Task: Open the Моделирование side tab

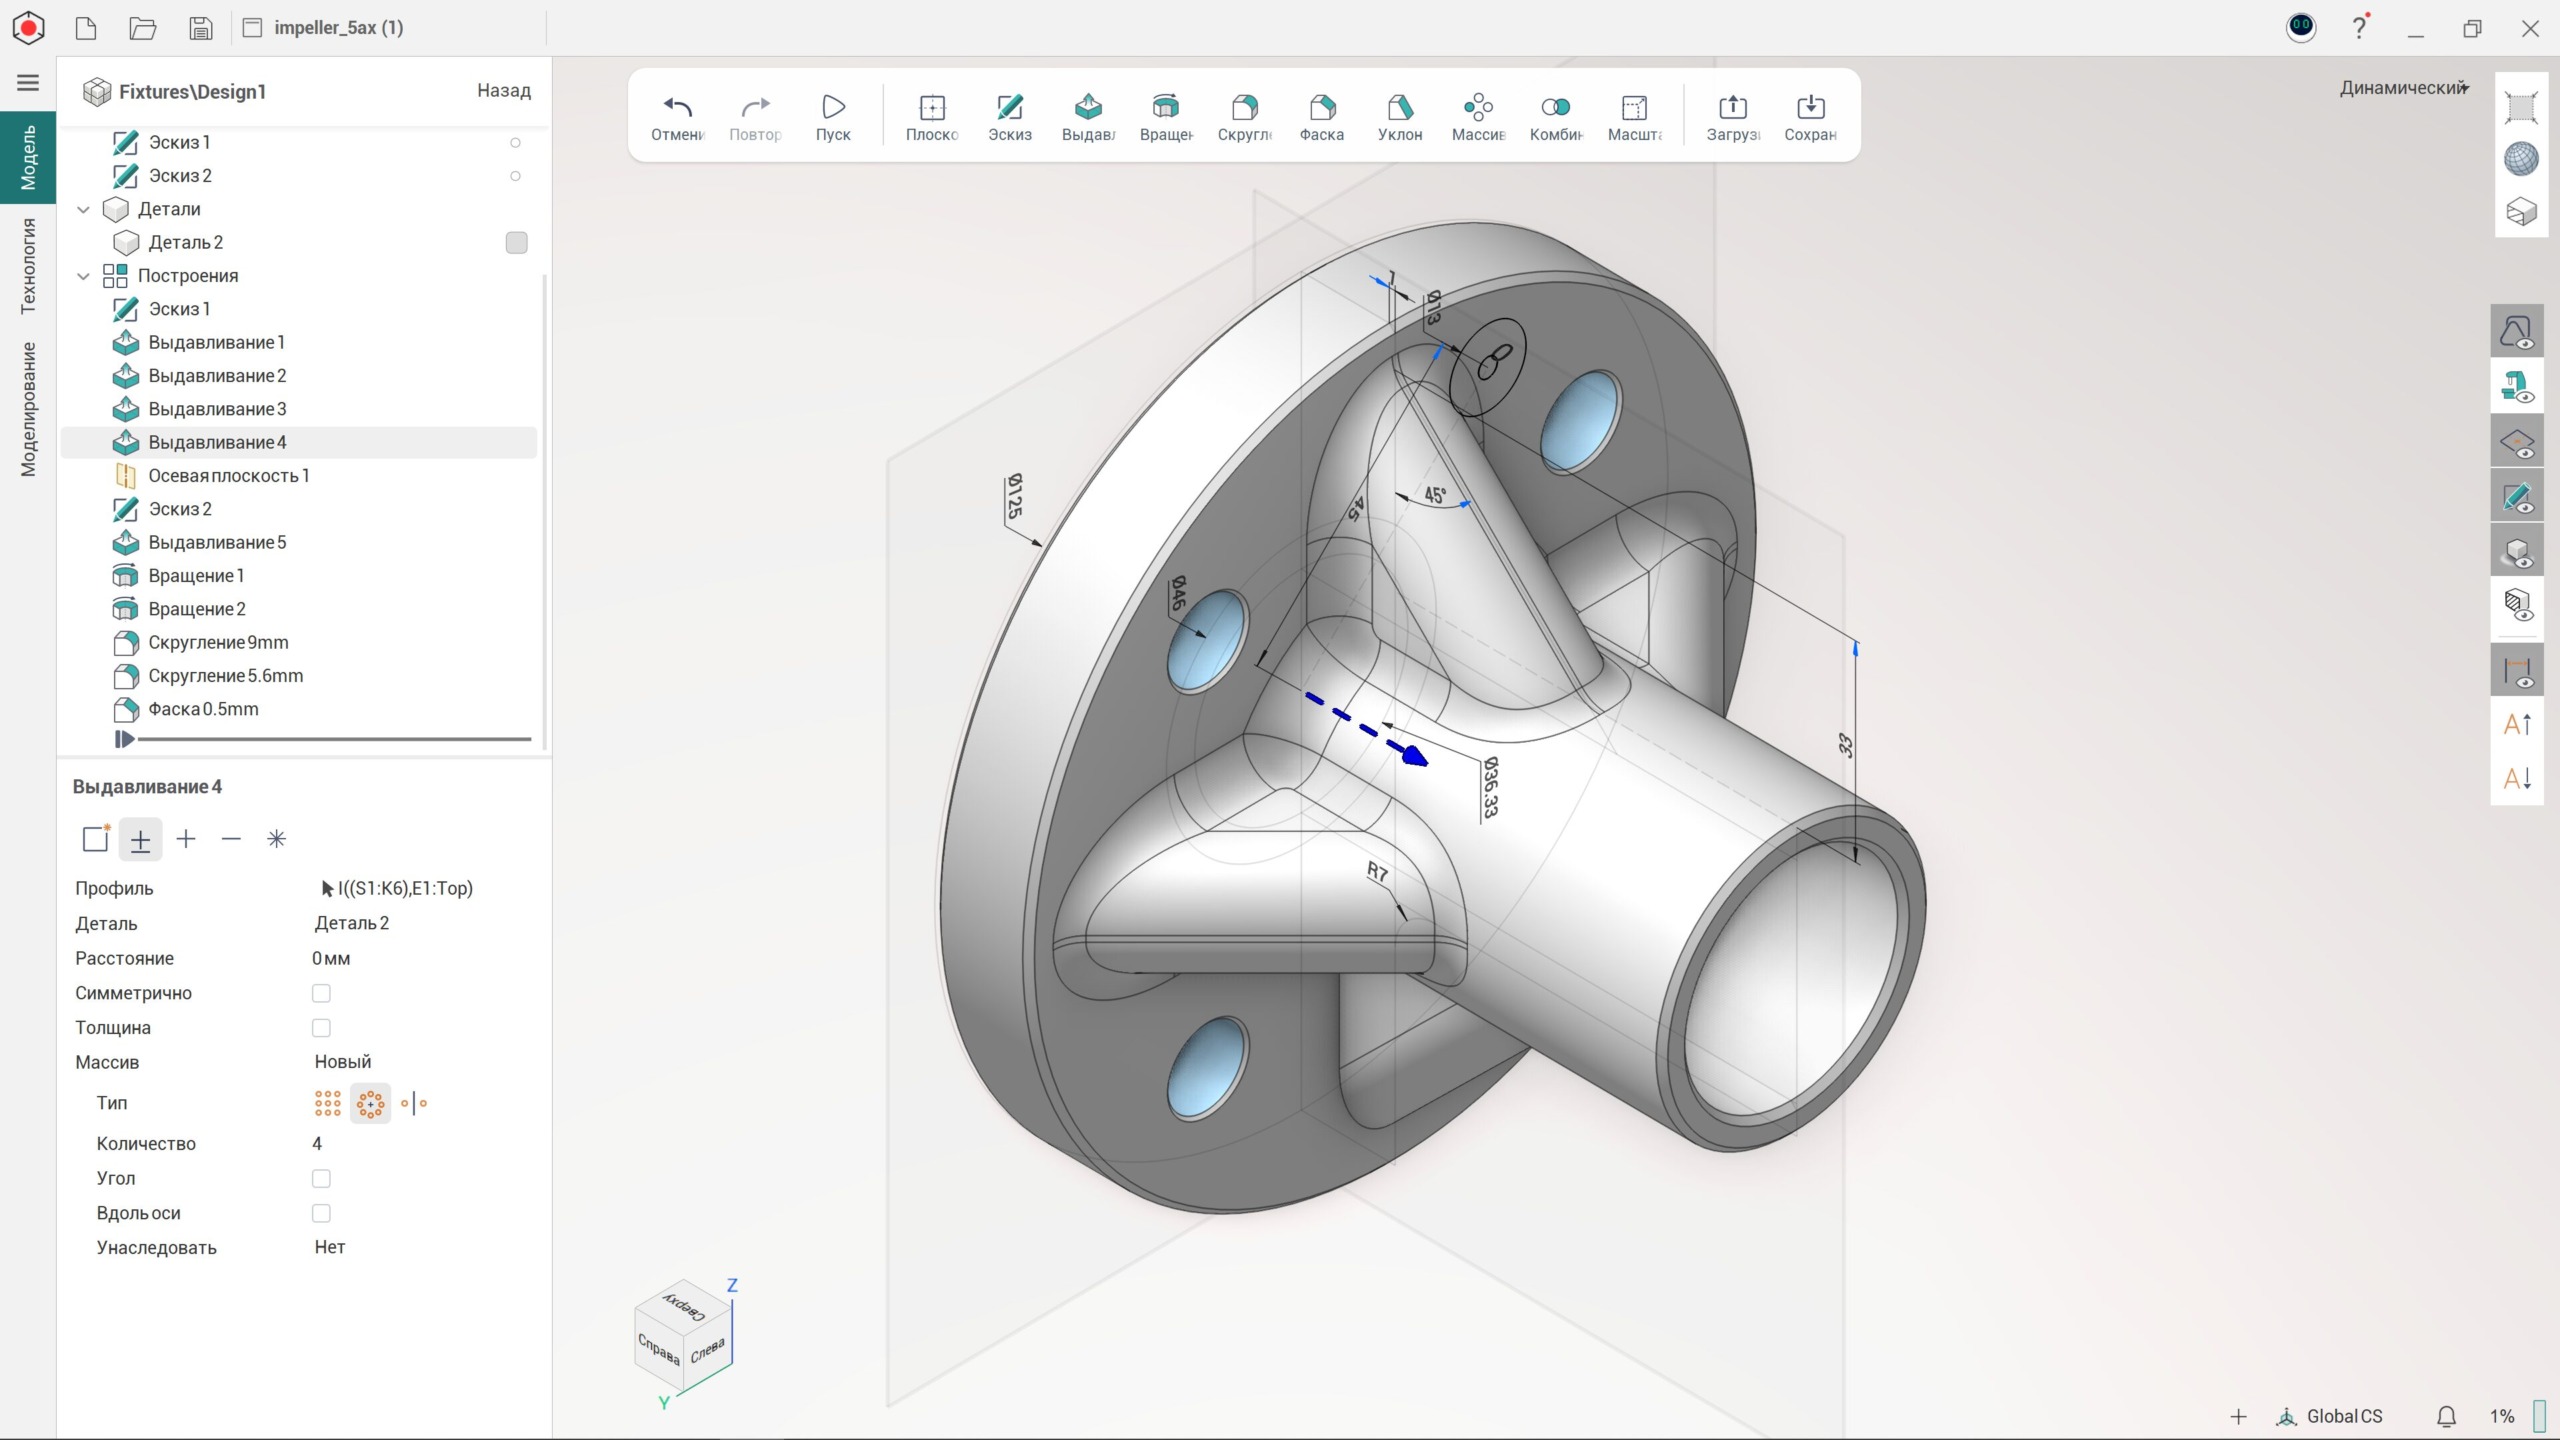Action: tap(28, 408)
